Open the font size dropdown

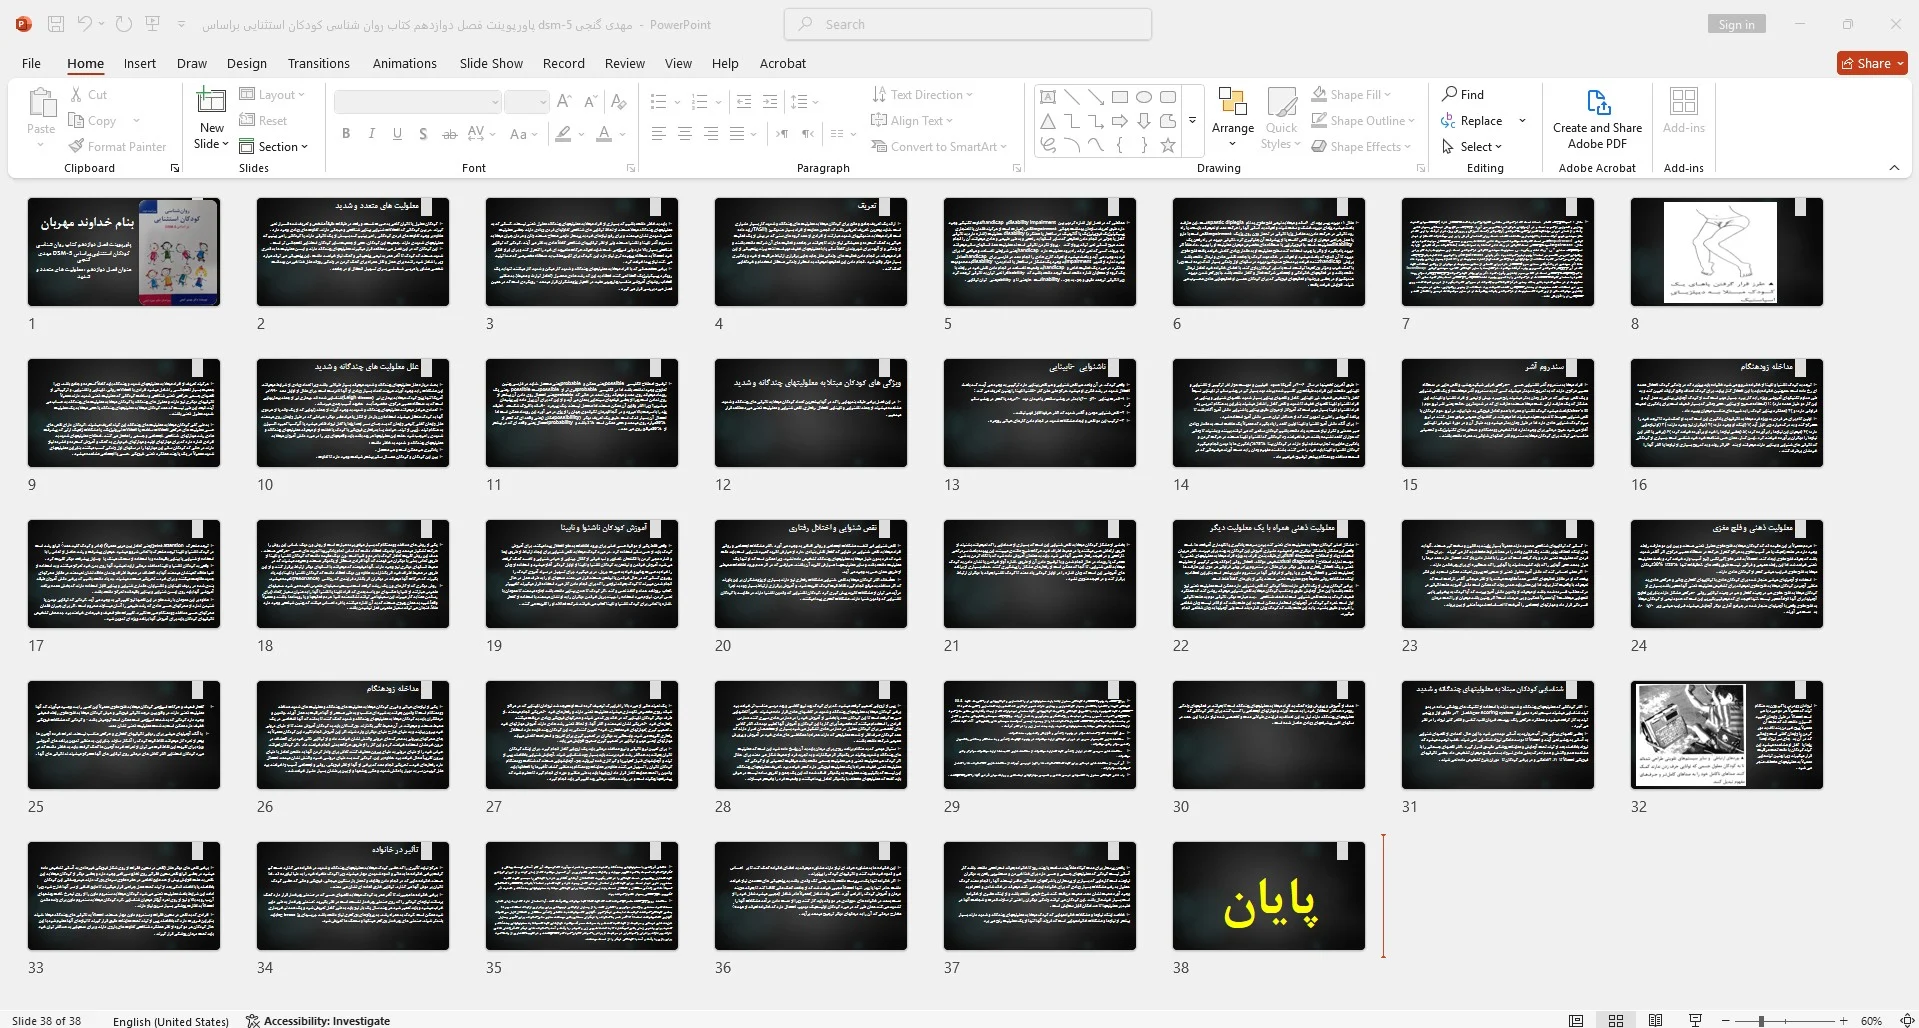(542, 102)
